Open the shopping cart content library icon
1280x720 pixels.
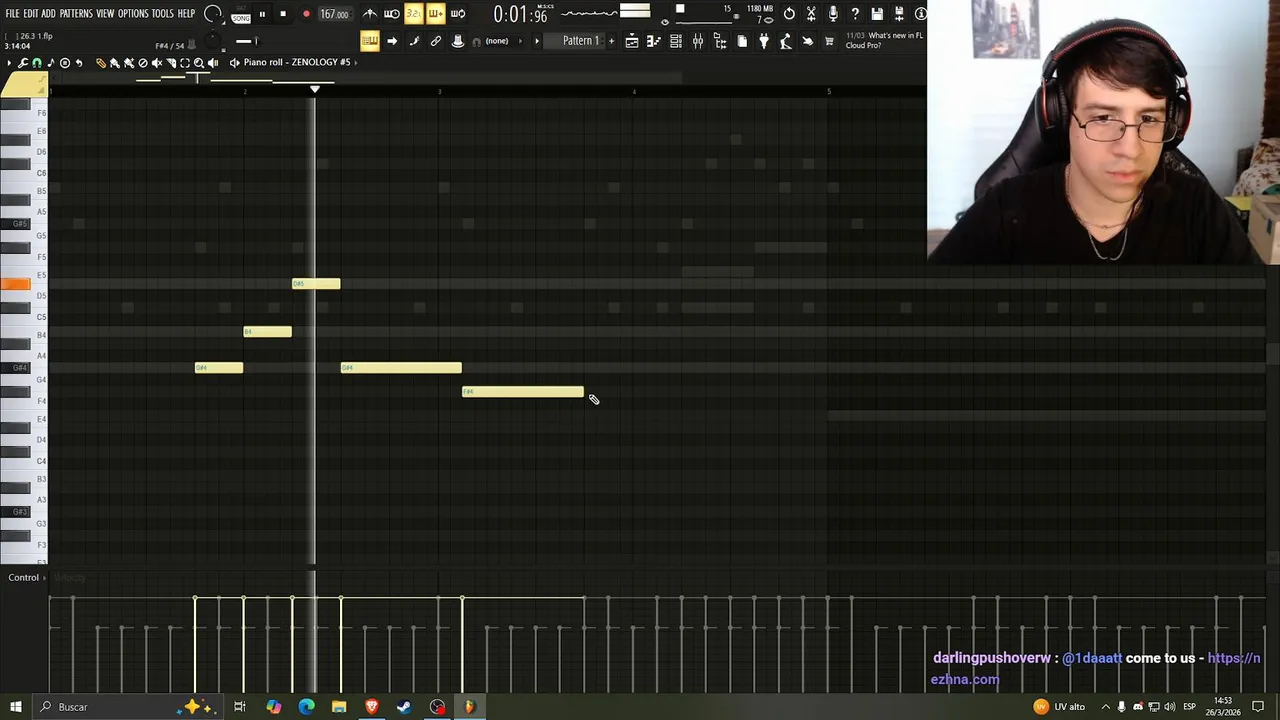tap(829, 41)
